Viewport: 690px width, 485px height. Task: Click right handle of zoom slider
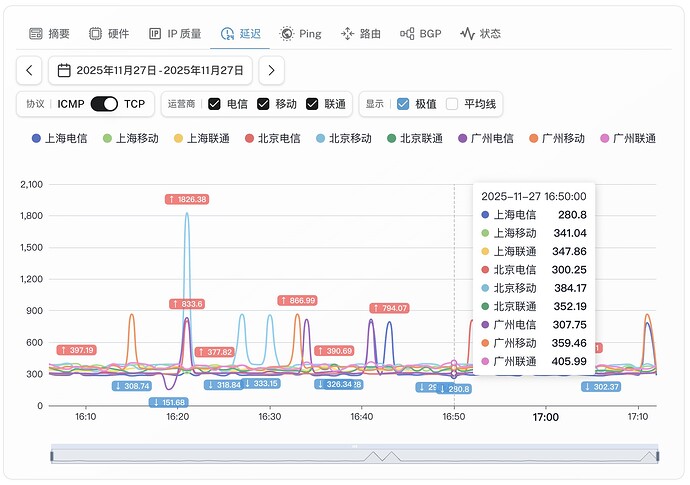click(658, 456)
